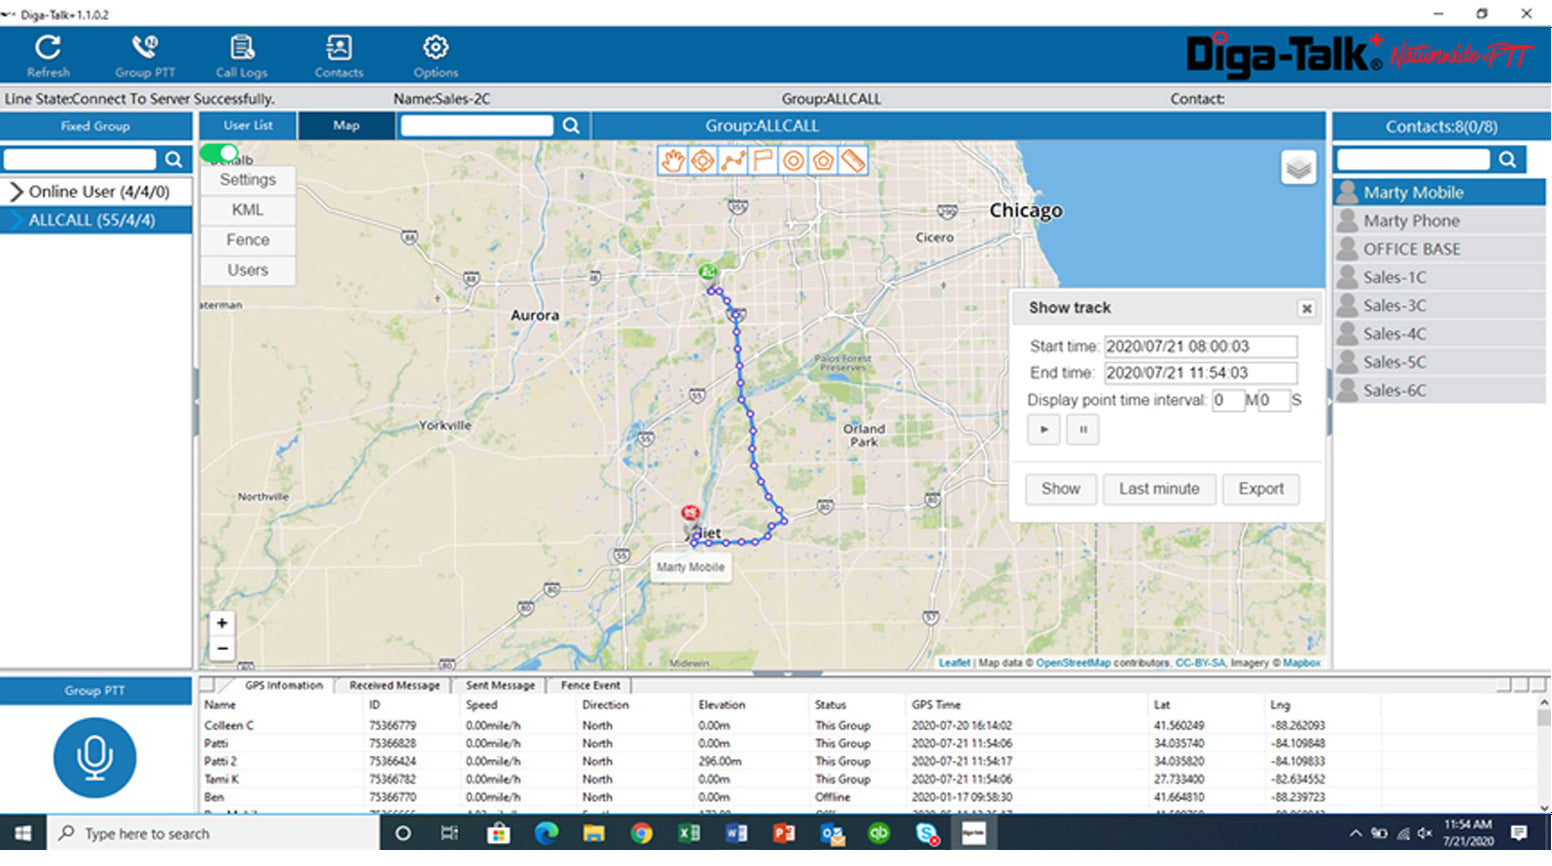
Task: Export the displayed track
Action: (1260, 489)
